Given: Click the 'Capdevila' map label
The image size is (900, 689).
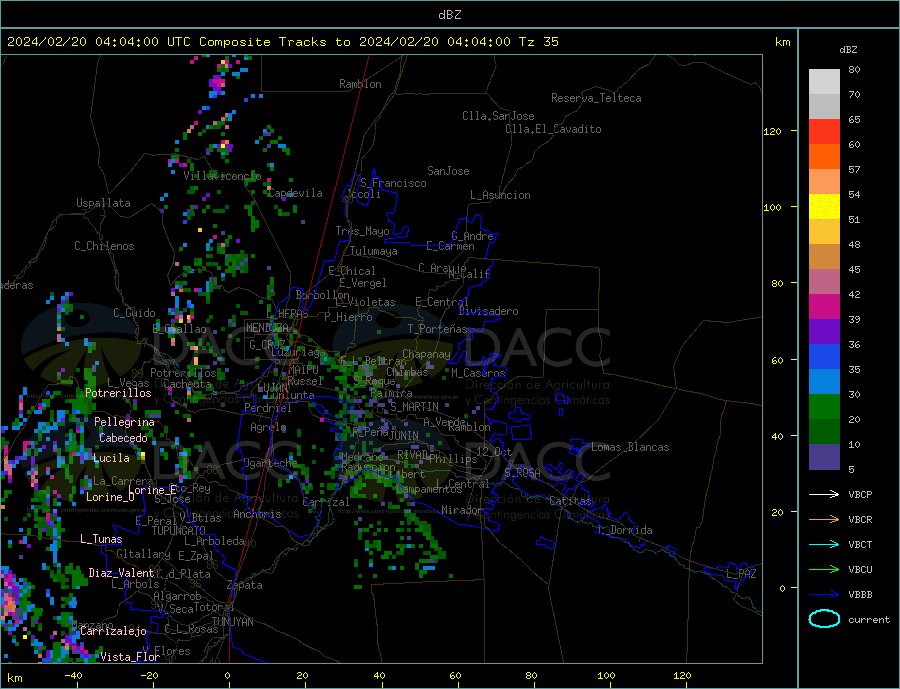Looking at the screenshot, I should (295, 193).
